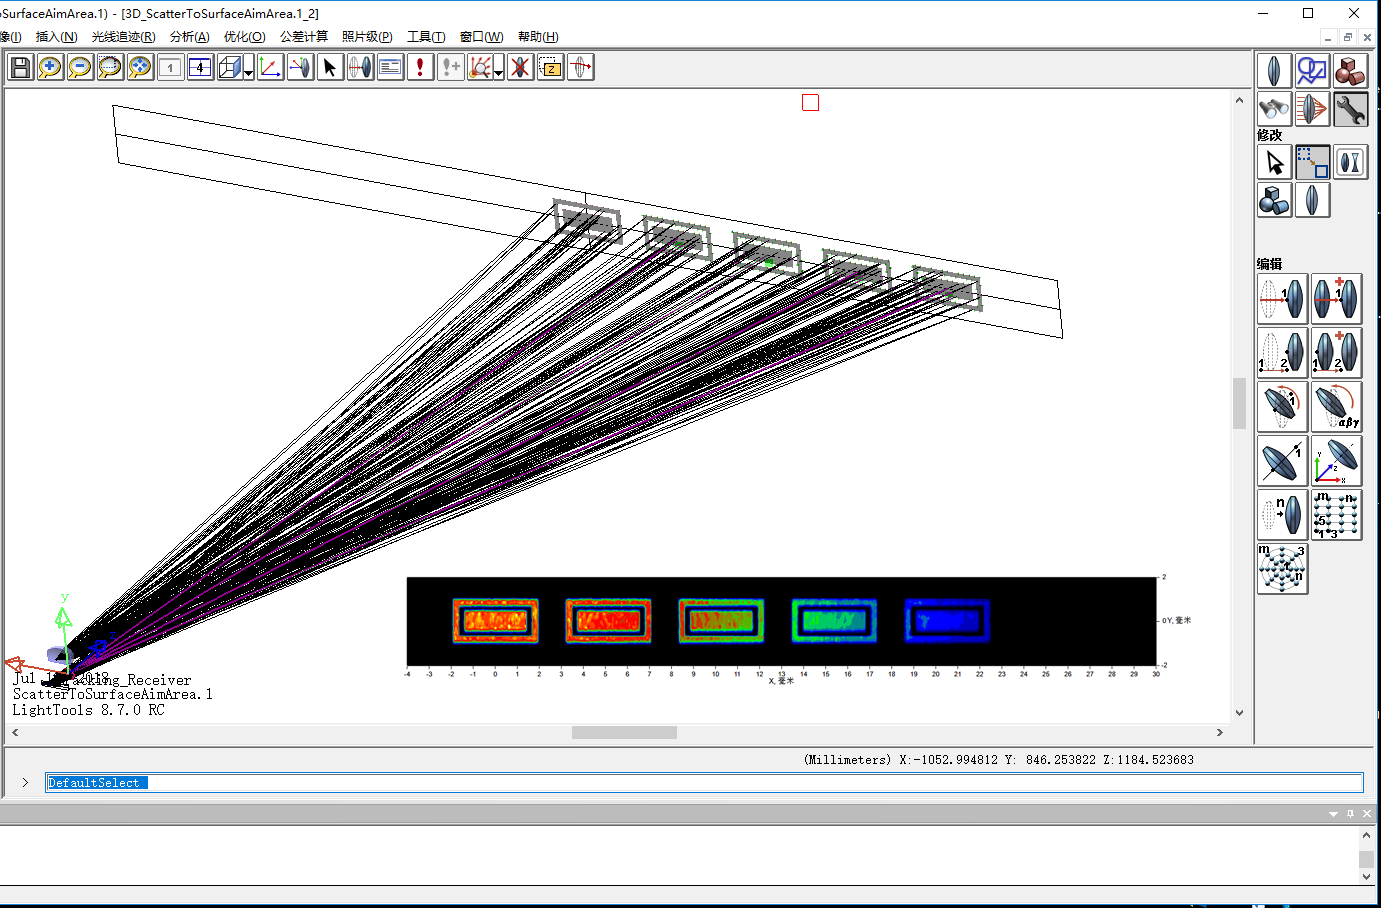Viewport: 1381px width, 908px height.
Task: Click the red exclamation ray trace icon
Action: click(420, 67)
